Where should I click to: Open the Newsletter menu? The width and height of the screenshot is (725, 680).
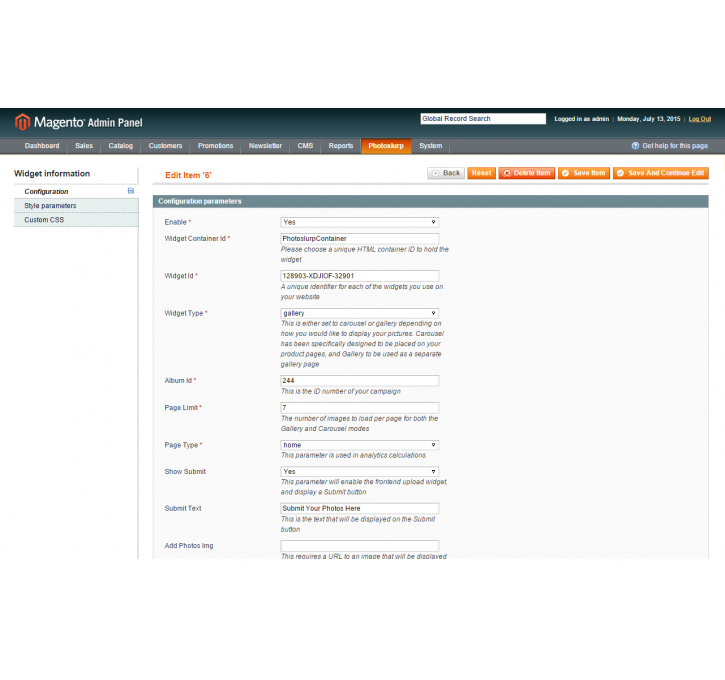pos(265,146)
